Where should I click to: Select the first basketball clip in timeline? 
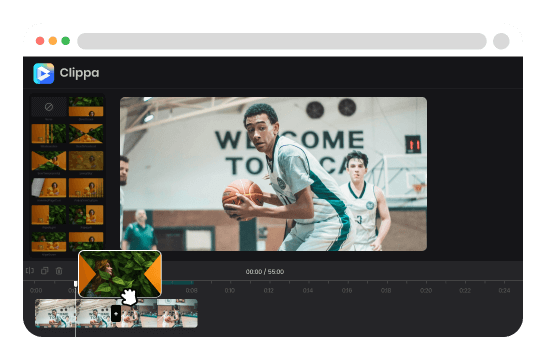(x=75, y=313)
